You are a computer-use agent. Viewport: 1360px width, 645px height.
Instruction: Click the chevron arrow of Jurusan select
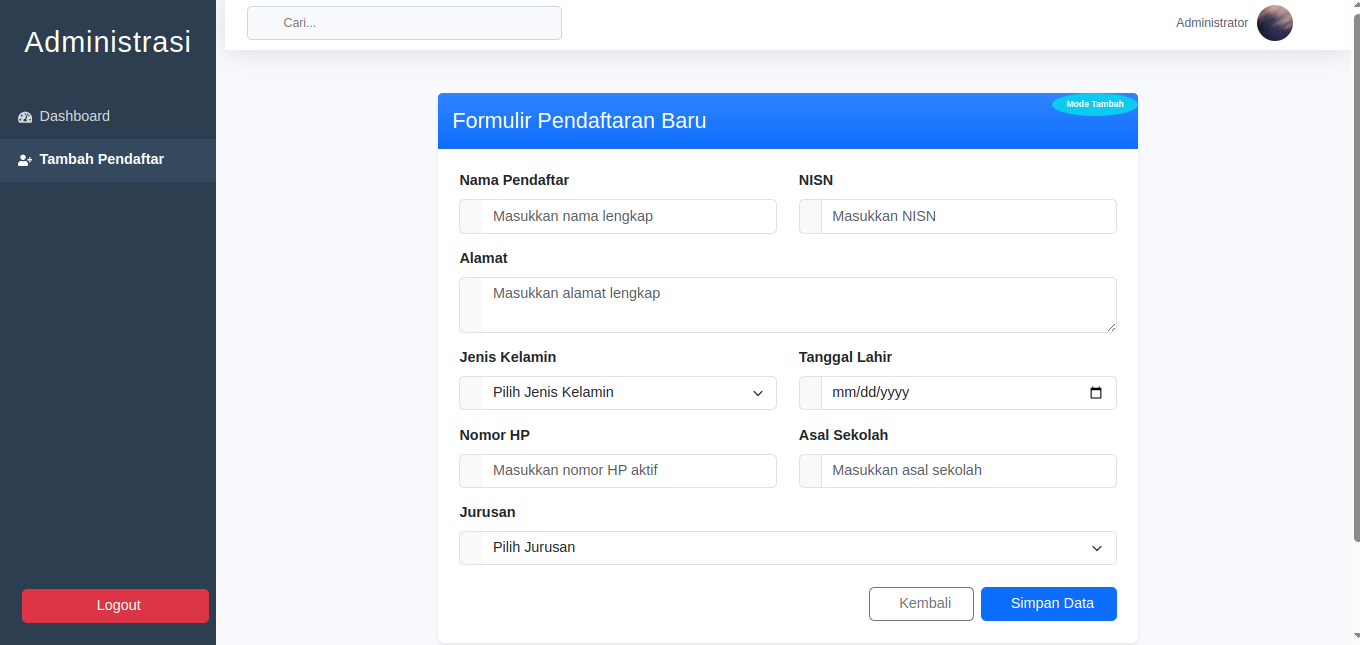point(1096,548)
